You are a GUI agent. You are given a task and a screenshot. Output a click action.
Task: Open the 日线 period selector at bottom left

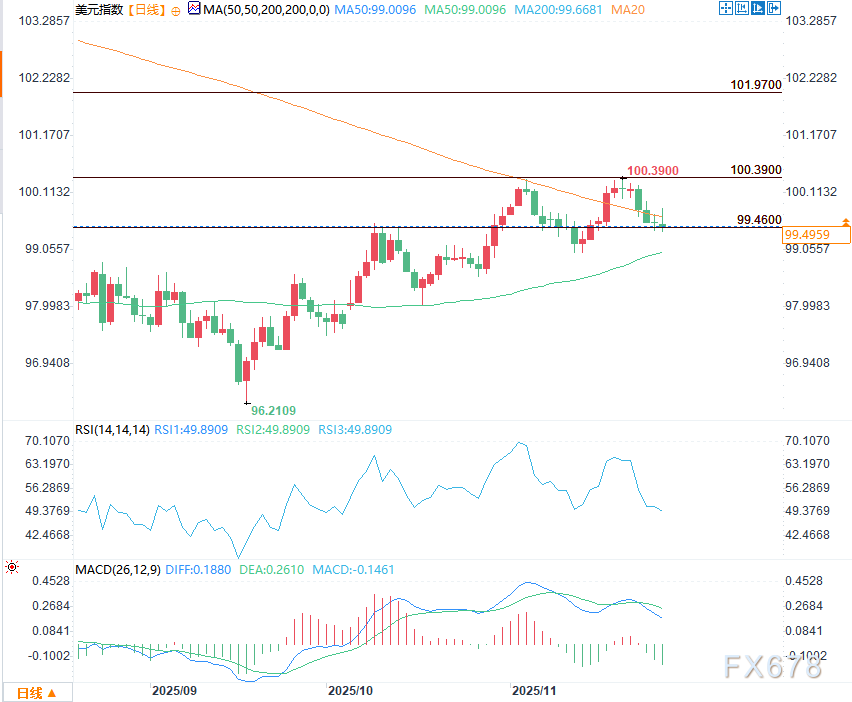(30, 692)
